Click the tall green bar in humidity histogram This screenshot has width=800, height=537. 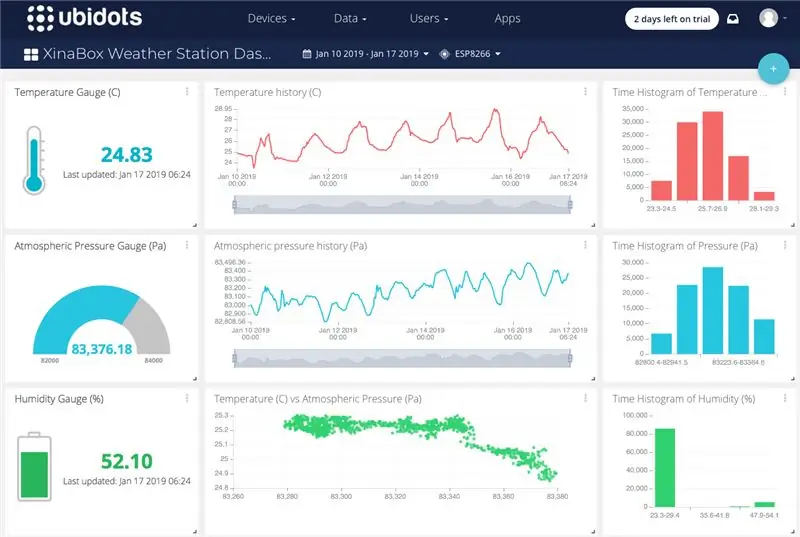(665, 468)
